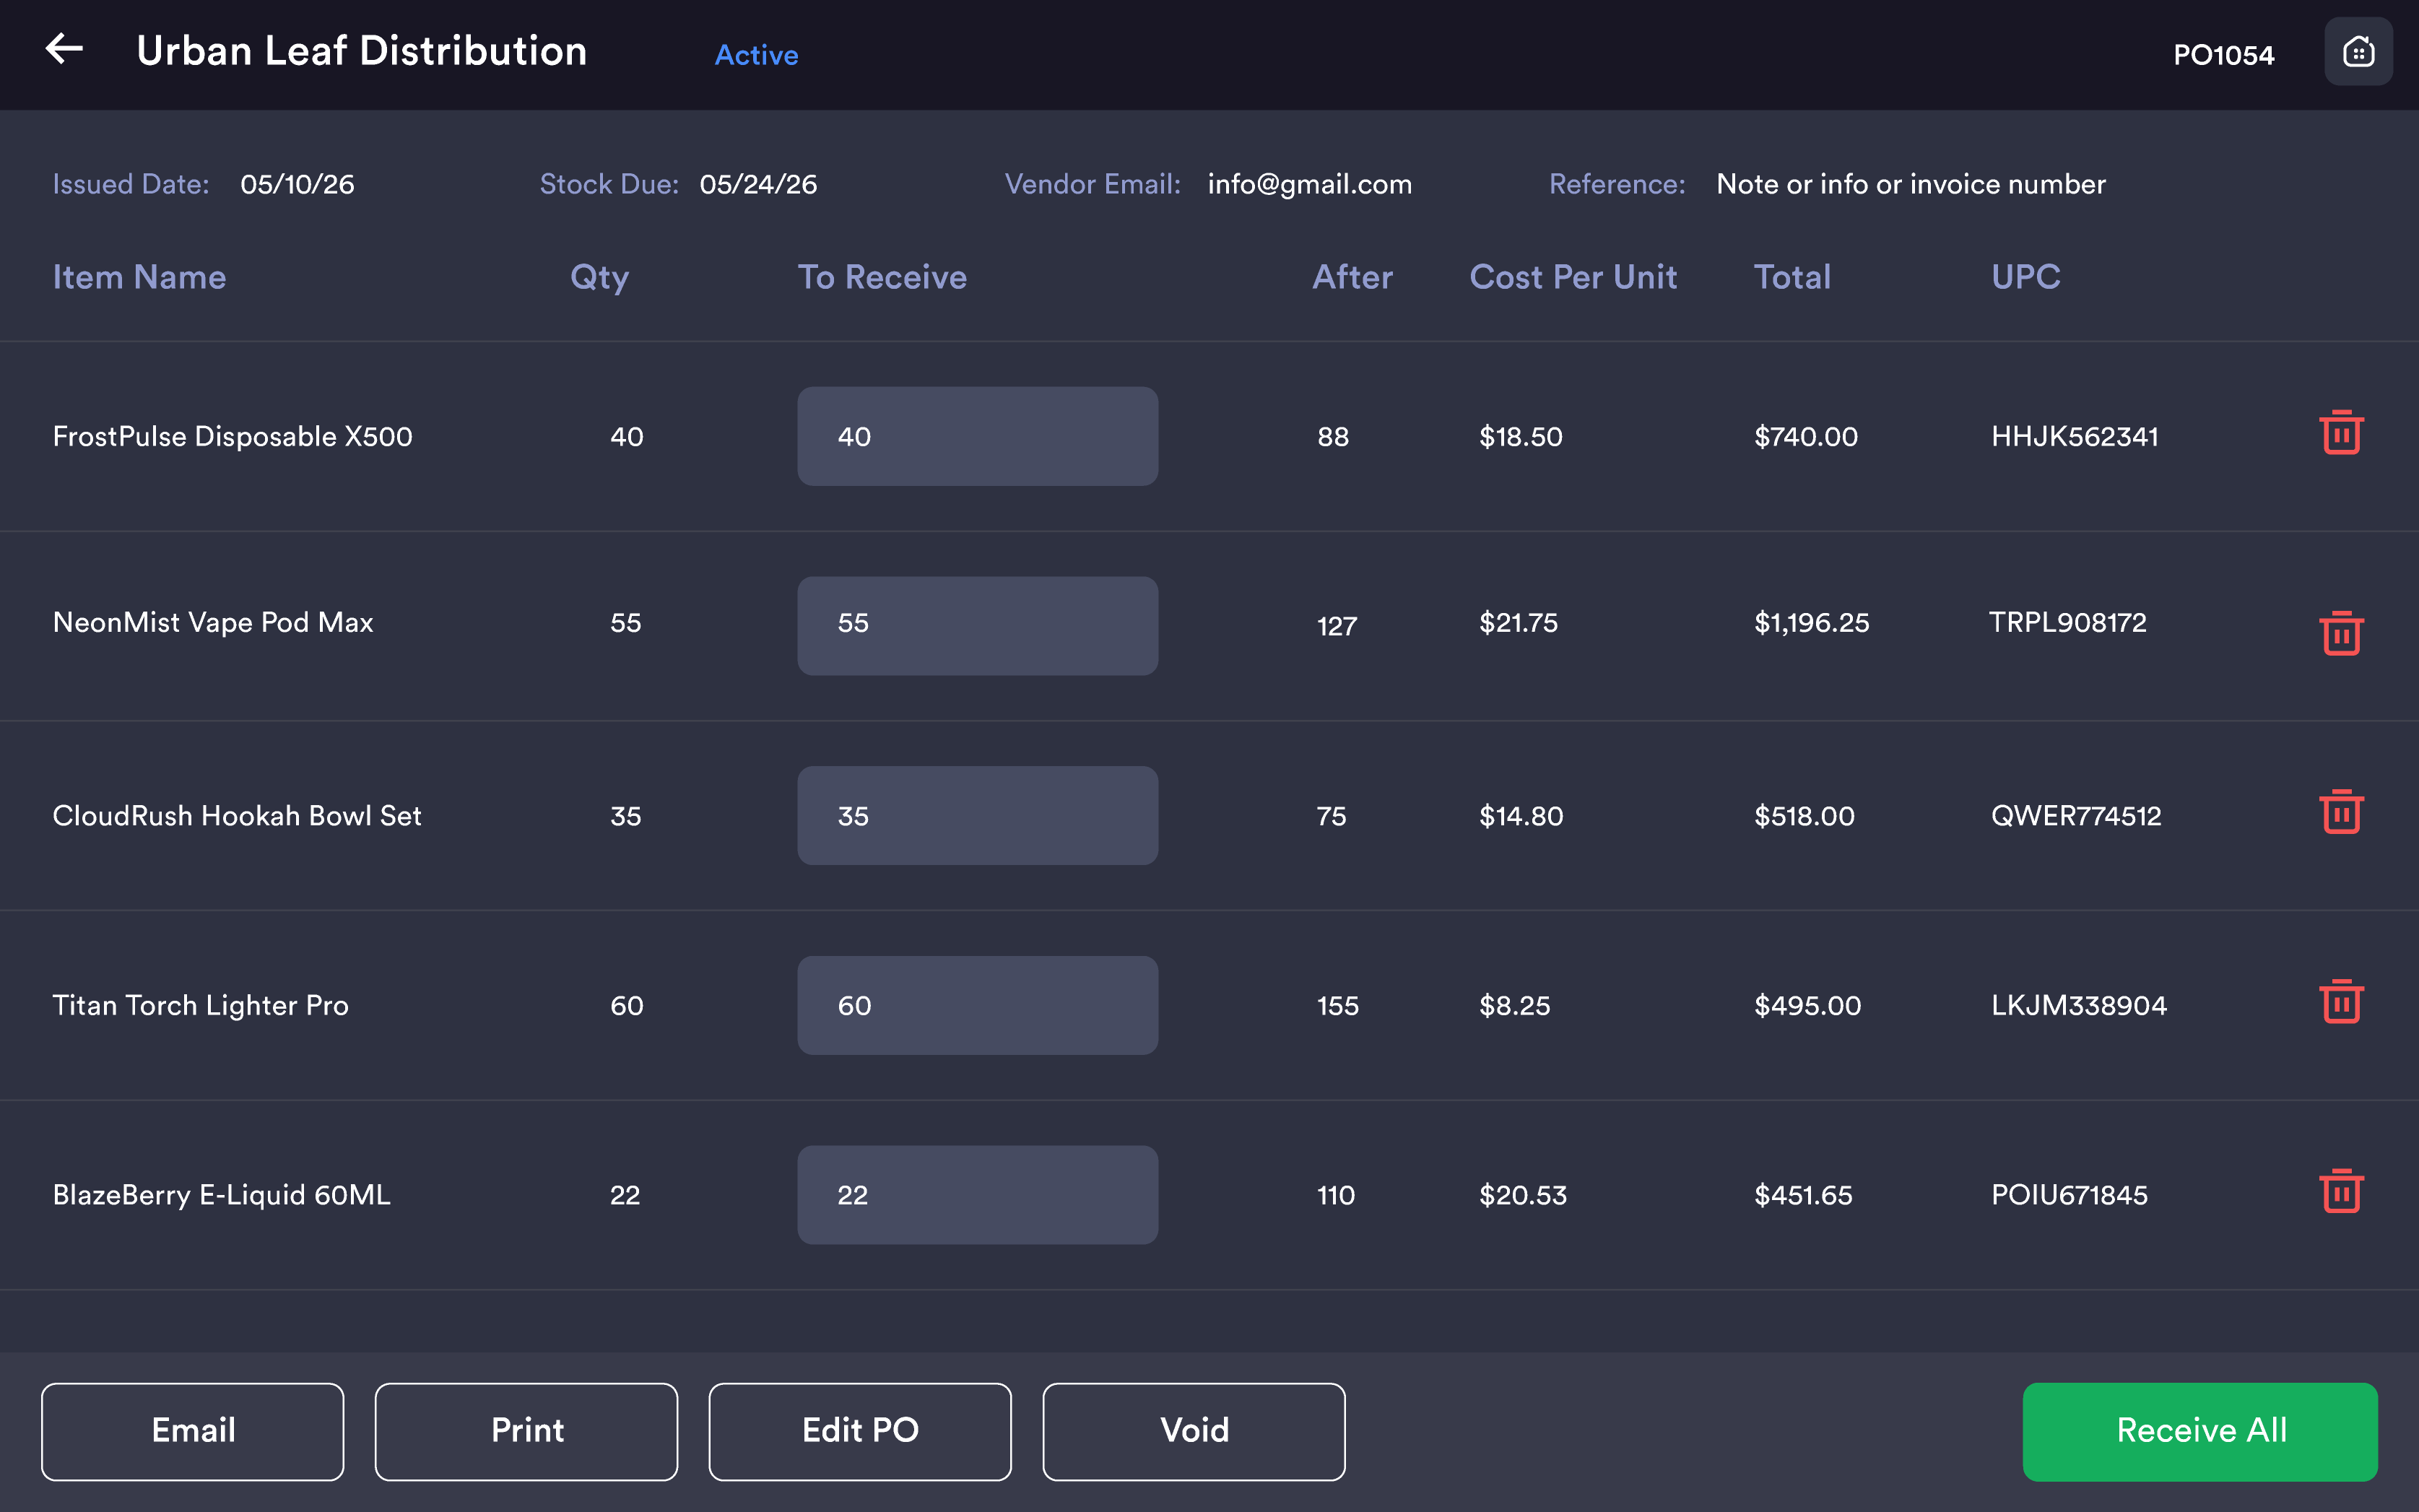Click the green Receive All button

point(2200,1431)
